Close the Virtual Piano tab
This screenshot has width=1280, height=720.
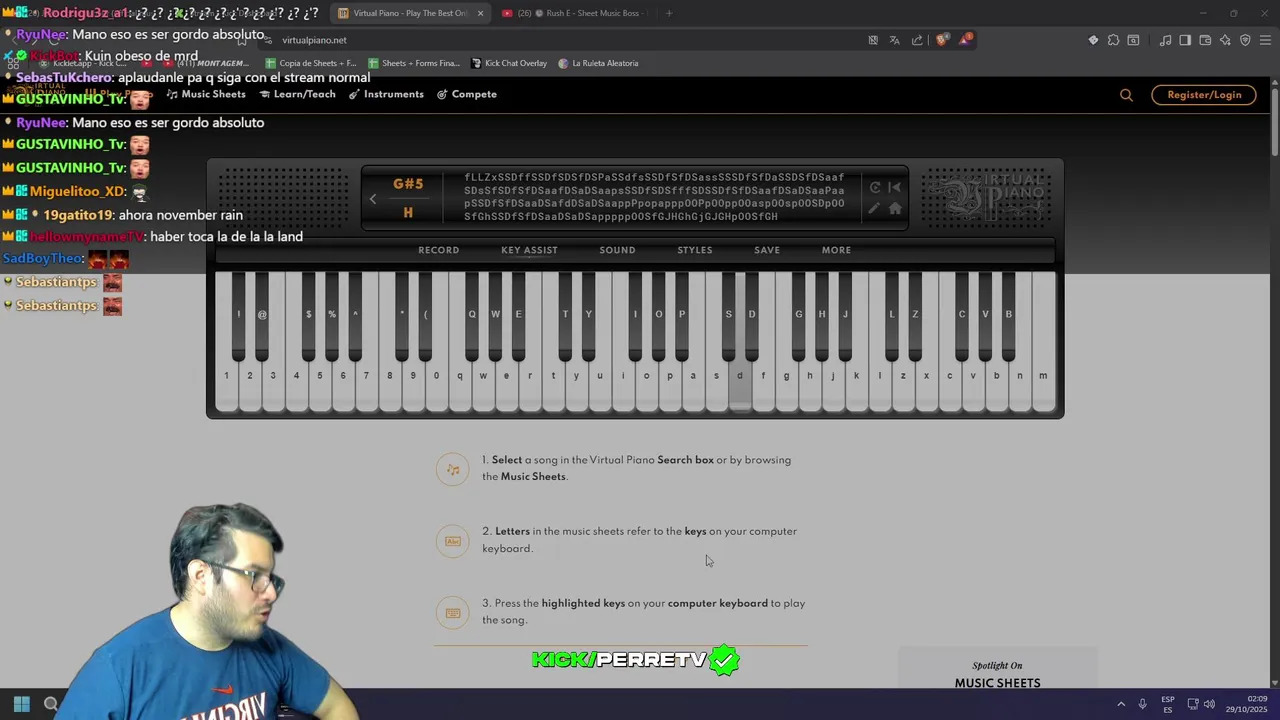pos(480,13)
